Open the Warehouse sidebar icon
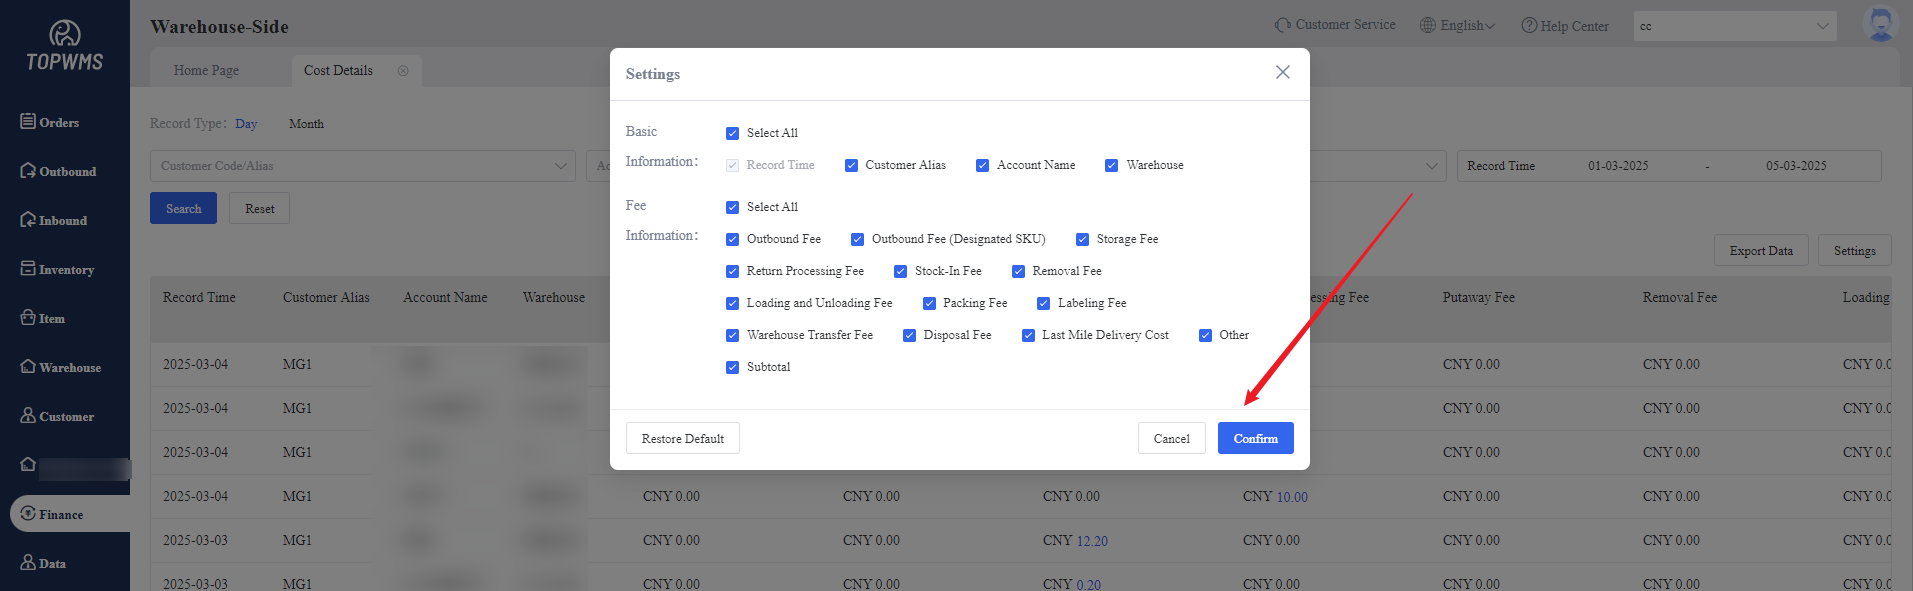 pos(28,367)
